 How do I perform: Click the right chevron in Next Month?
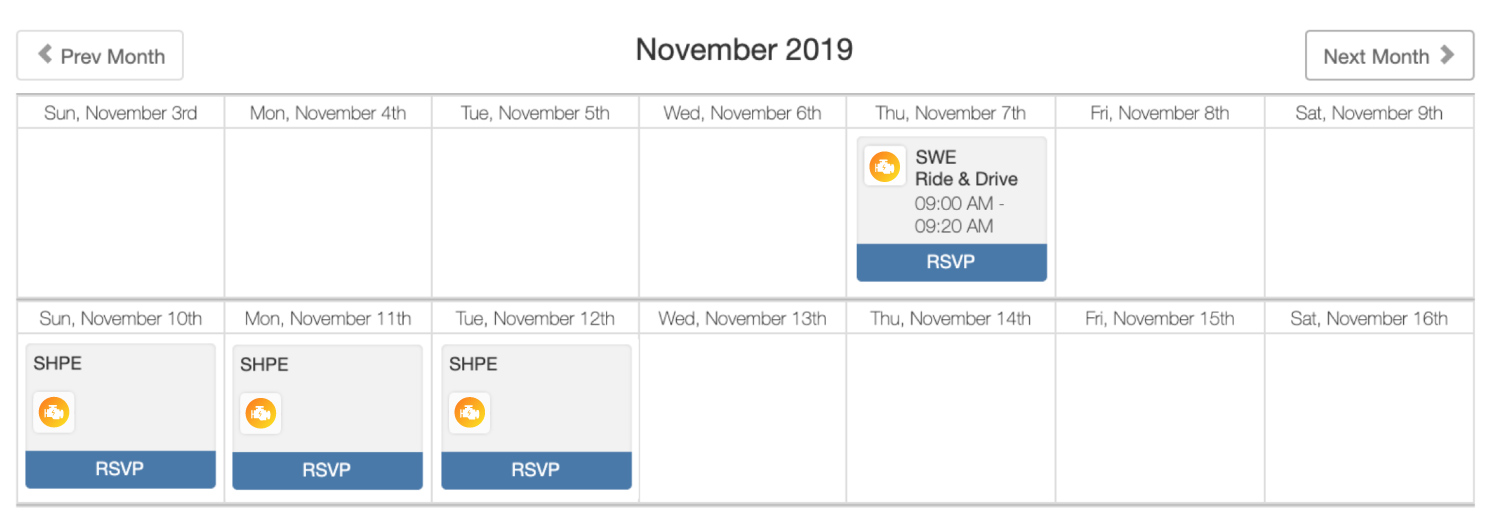click(1447, 55)
